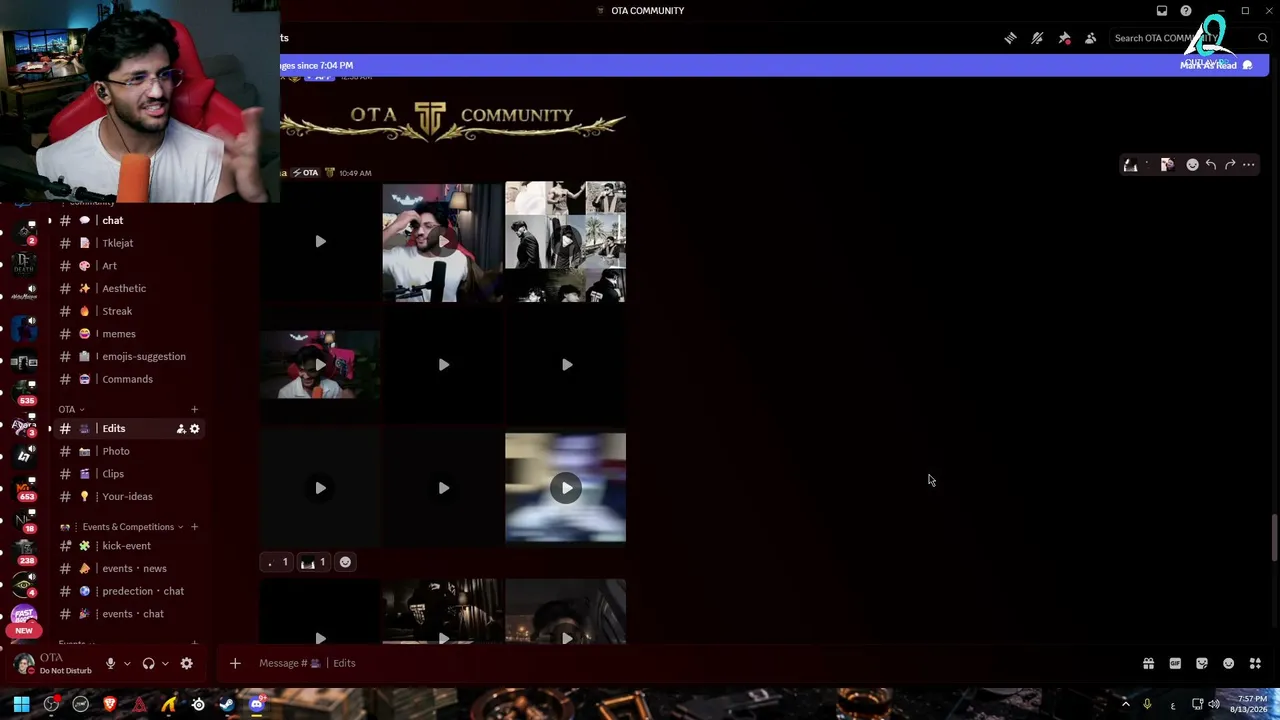Collapse the OTA category
The image size is (1280, 720).
click(x=71, y=409)
